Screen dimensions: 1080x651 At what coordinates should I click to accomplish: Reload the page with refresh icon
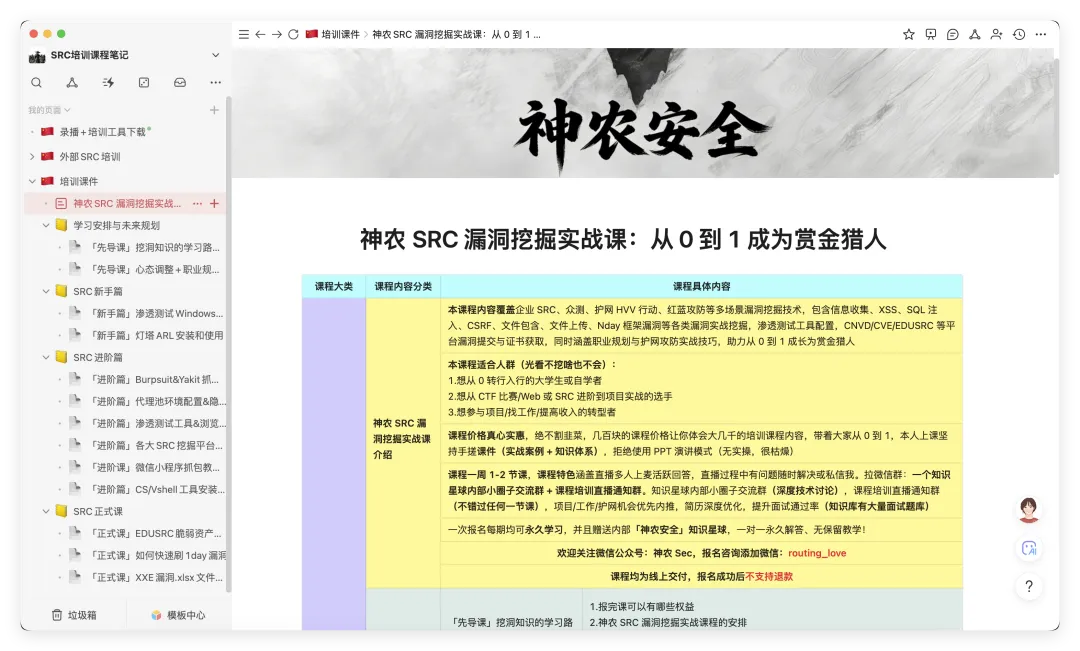[293, 34]
